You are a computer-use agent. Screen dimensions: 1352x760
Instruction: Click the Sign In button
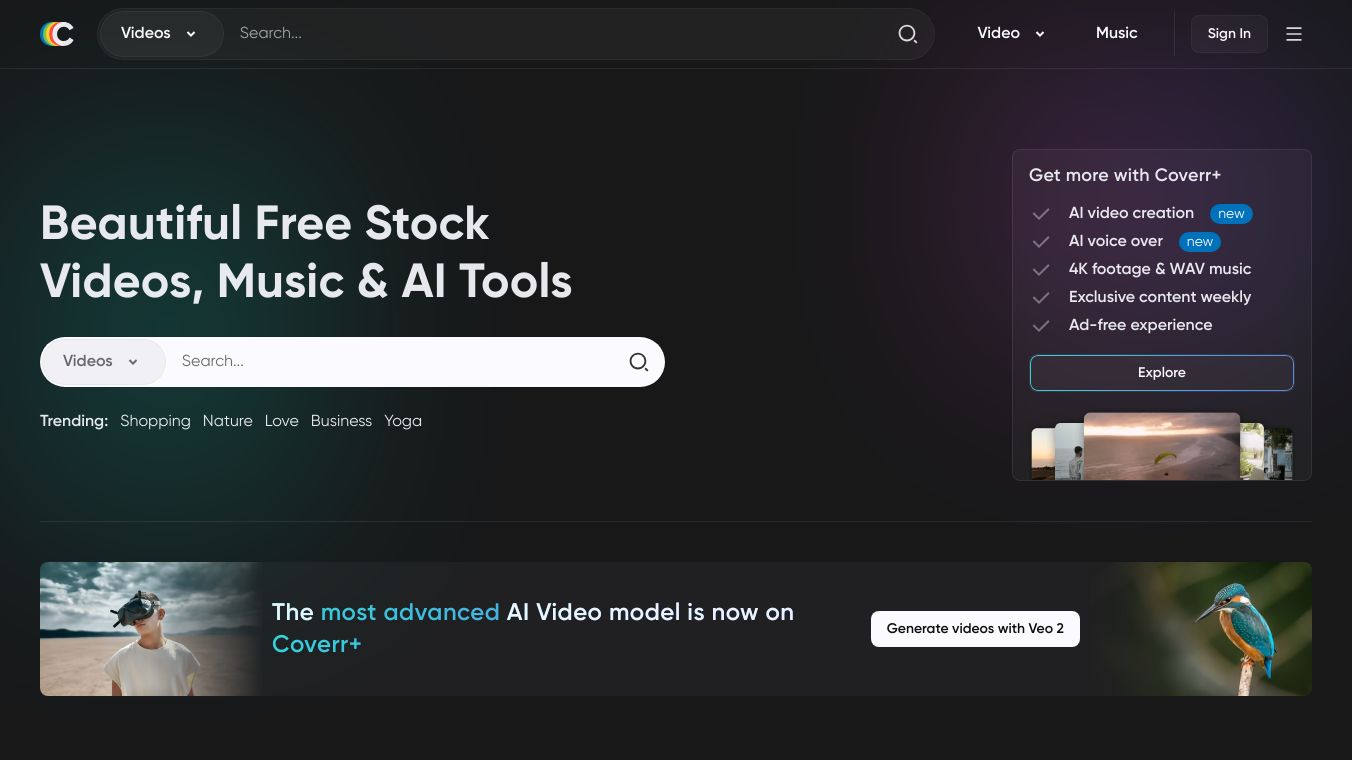[x=1229, y=34]
